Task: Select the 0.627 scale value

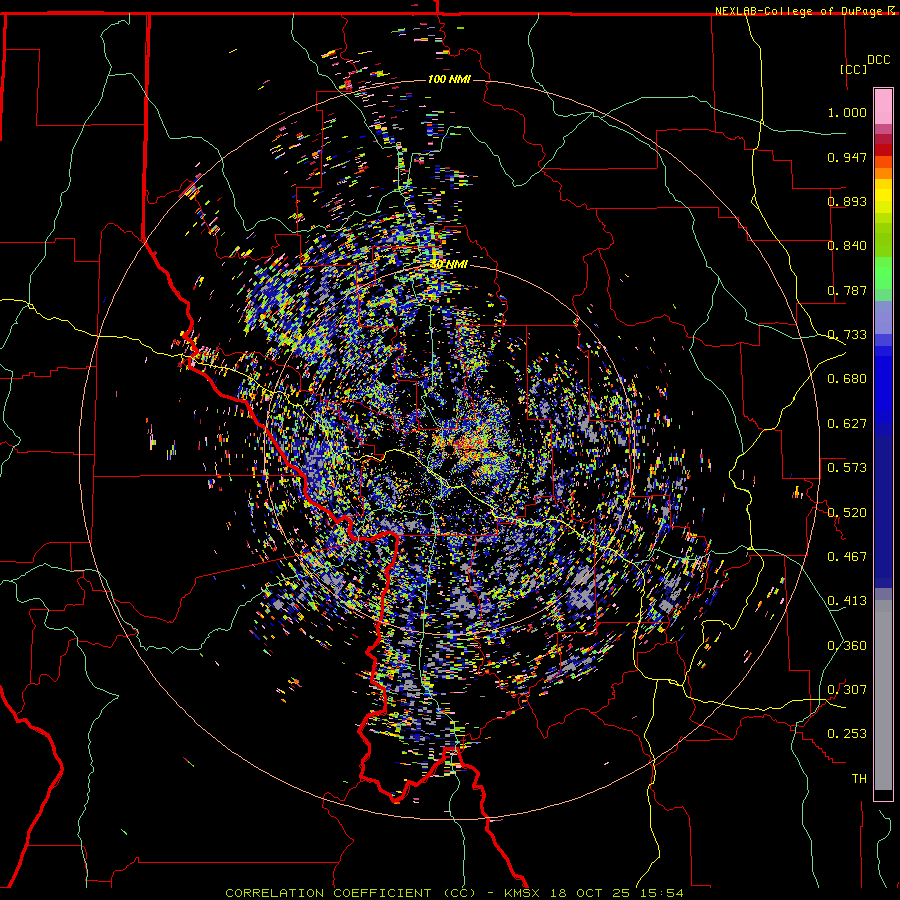Action: tap(847, 424)
